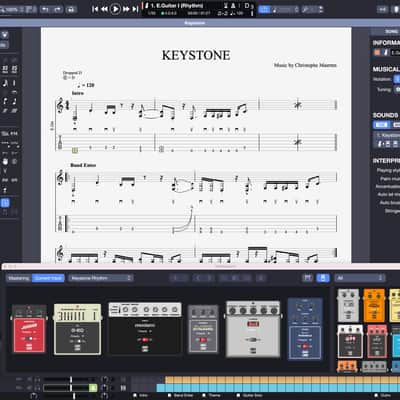The height and width of the screenshot is (400, 400).
Task: Click the first track's volume slider handle
Action: (71, 380)
